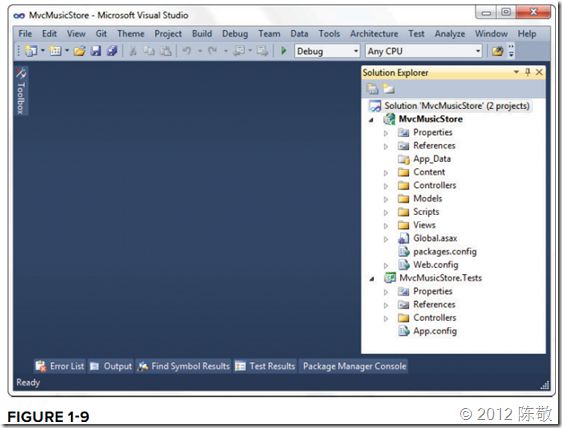Click Properties icon in Solution Explorer toolbar
This screenshot has height=428, width=562.
click(x=373, y=89)
